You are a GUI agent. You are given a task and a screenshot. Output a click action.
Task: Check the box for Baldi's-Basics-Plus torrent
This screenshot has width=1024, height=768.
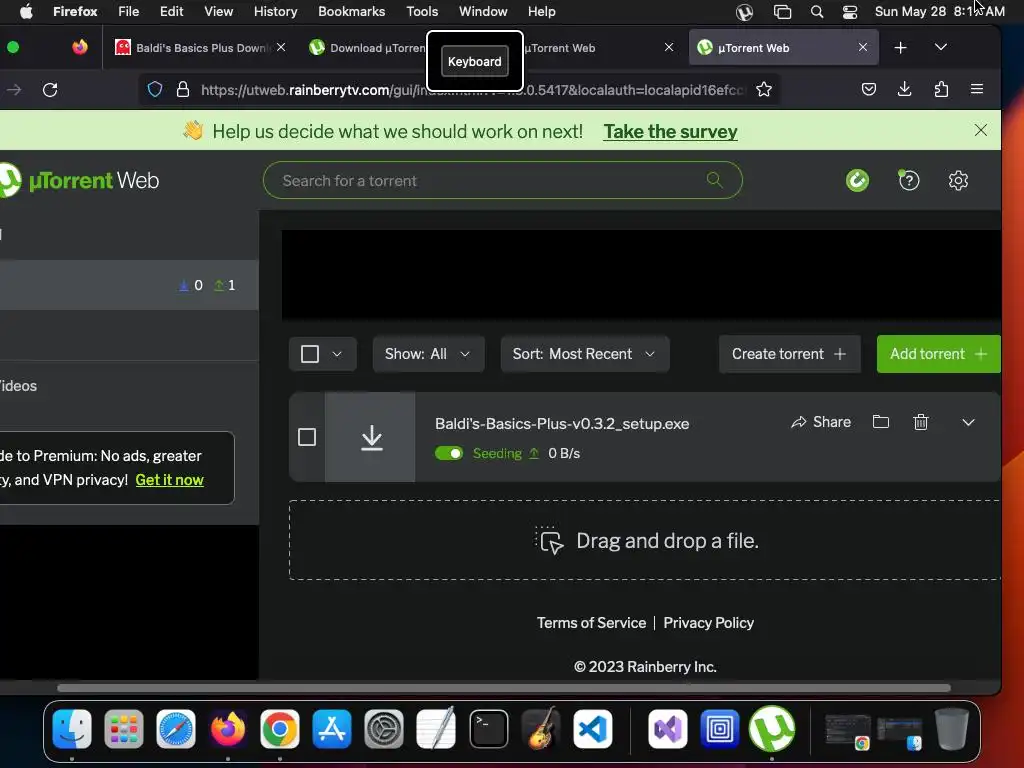click(x=307, y=437)
